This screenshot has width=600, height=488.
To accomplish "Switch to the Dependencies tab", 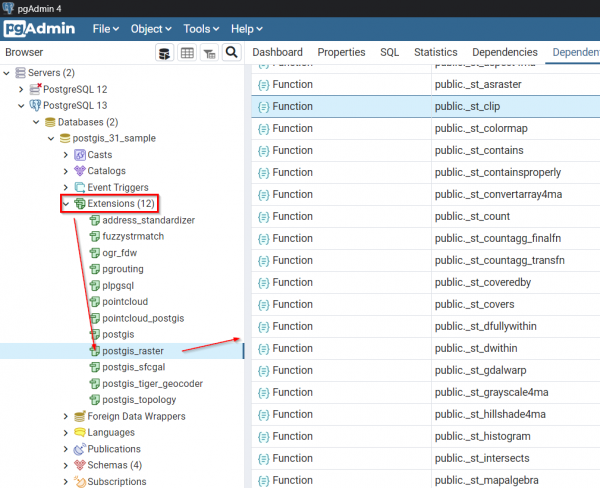I will point(505,52).
